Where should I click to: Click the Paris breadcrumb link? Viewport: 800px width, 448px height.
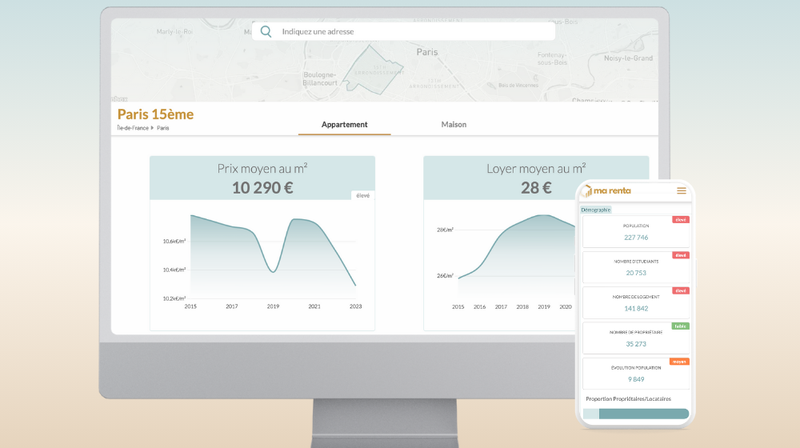163,128
